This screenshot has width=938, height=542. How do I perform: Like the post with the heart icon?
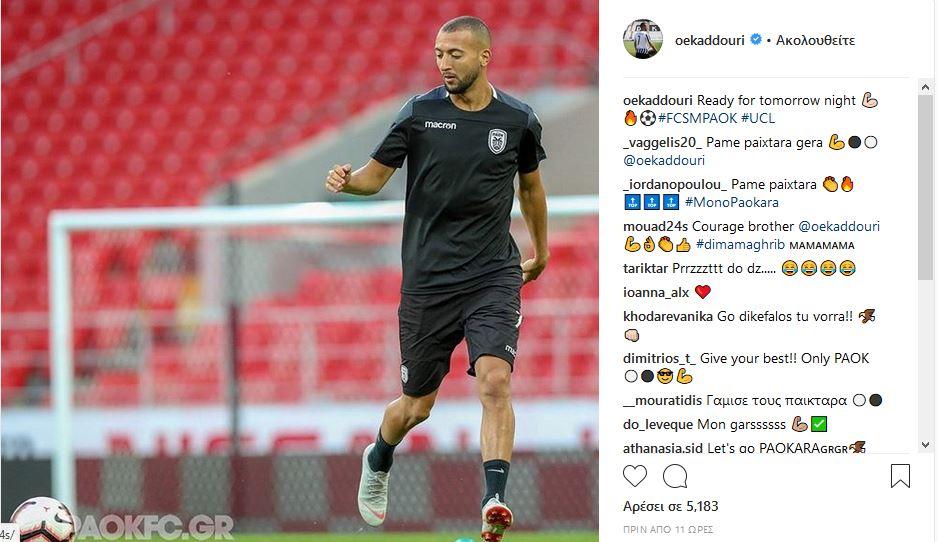click(635, 476)
